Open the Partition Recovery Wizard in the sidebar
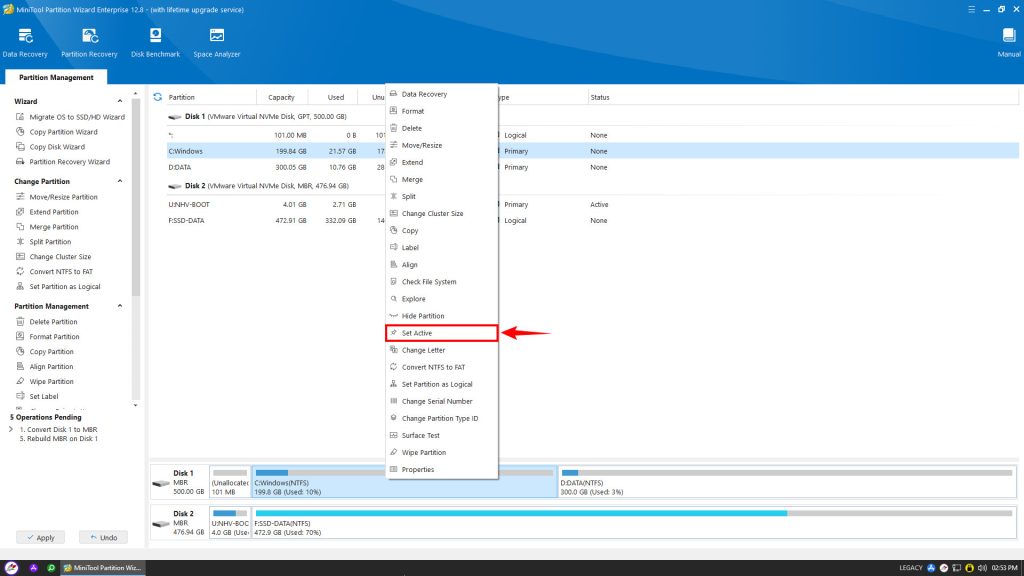This screenshot has width=1024, height=576. pyautogui.click(x=63, y=162)
